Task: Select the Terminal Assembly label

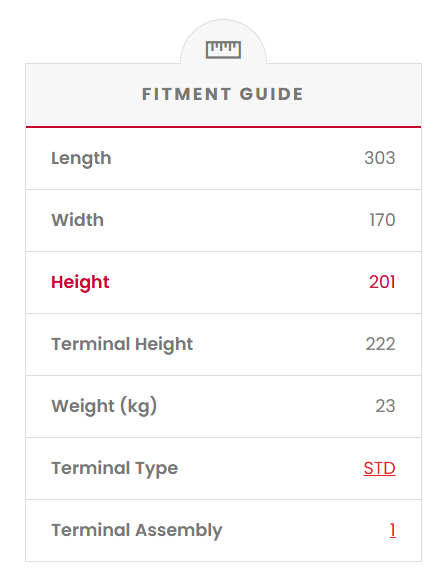Action: 137,531
